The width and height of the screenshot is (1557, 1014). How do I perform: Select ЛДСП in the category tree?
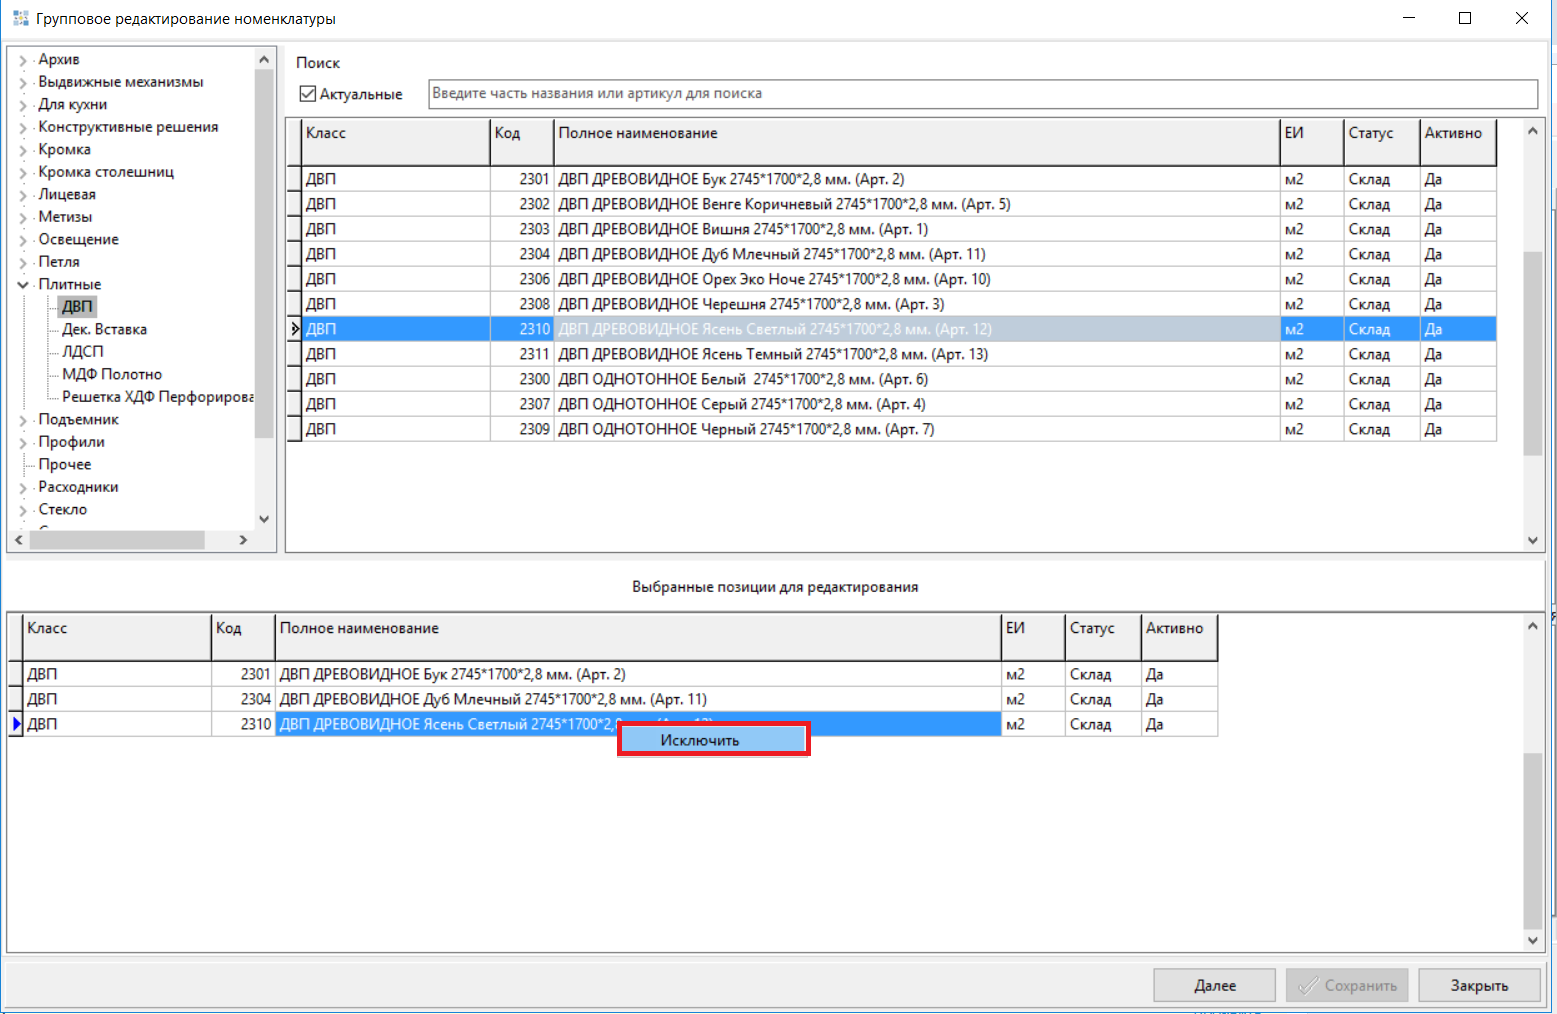[82, 352]
